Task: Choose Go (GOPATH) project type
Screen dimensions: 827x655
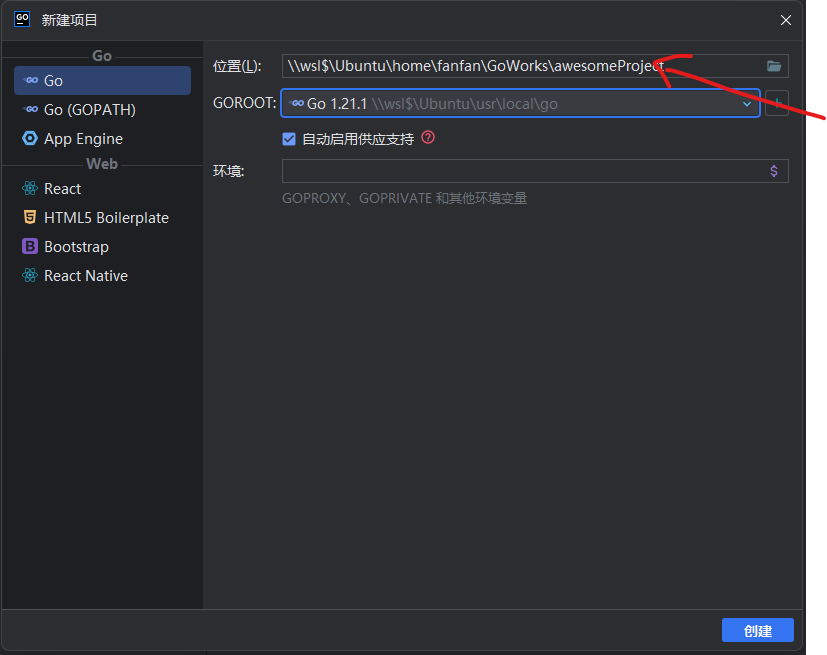Action: click(89, 110)
